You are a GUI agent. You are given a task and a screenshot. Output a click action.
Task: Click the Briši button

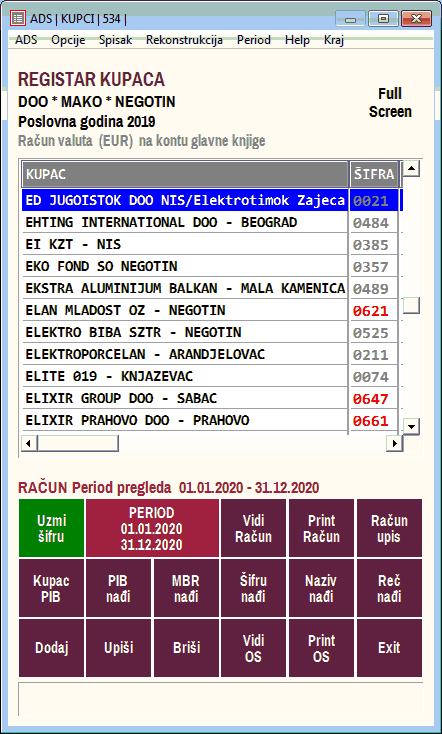[x=186, y=648]
